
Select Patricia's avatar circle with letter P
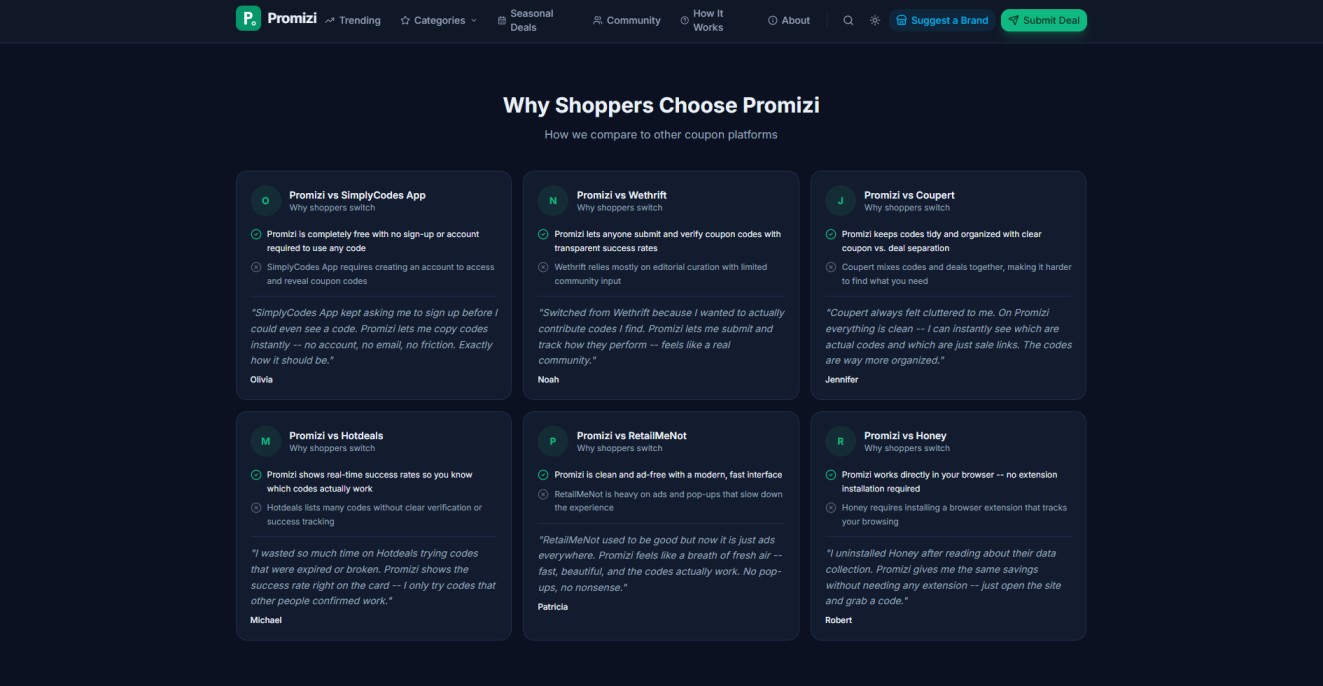pos(552,441)
